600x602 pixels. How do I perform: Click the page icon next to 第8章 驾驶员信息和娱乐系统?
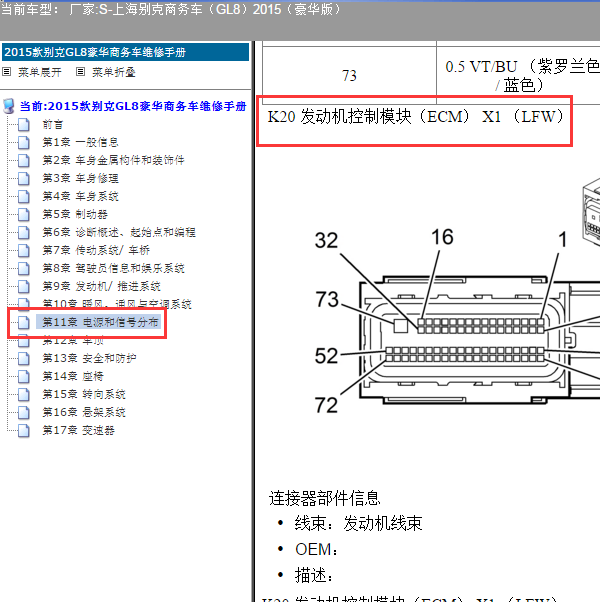[x=24, y=268]
